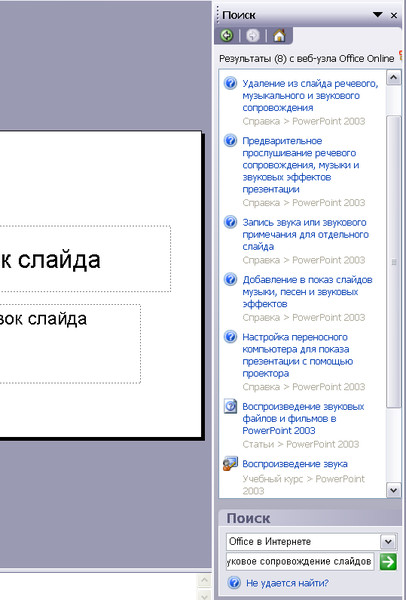Open 'Предварительное прослушивание речевого сопровождения' topic
Screen dimensions: 406x600
pyautogui.click(x=301, y=165)
